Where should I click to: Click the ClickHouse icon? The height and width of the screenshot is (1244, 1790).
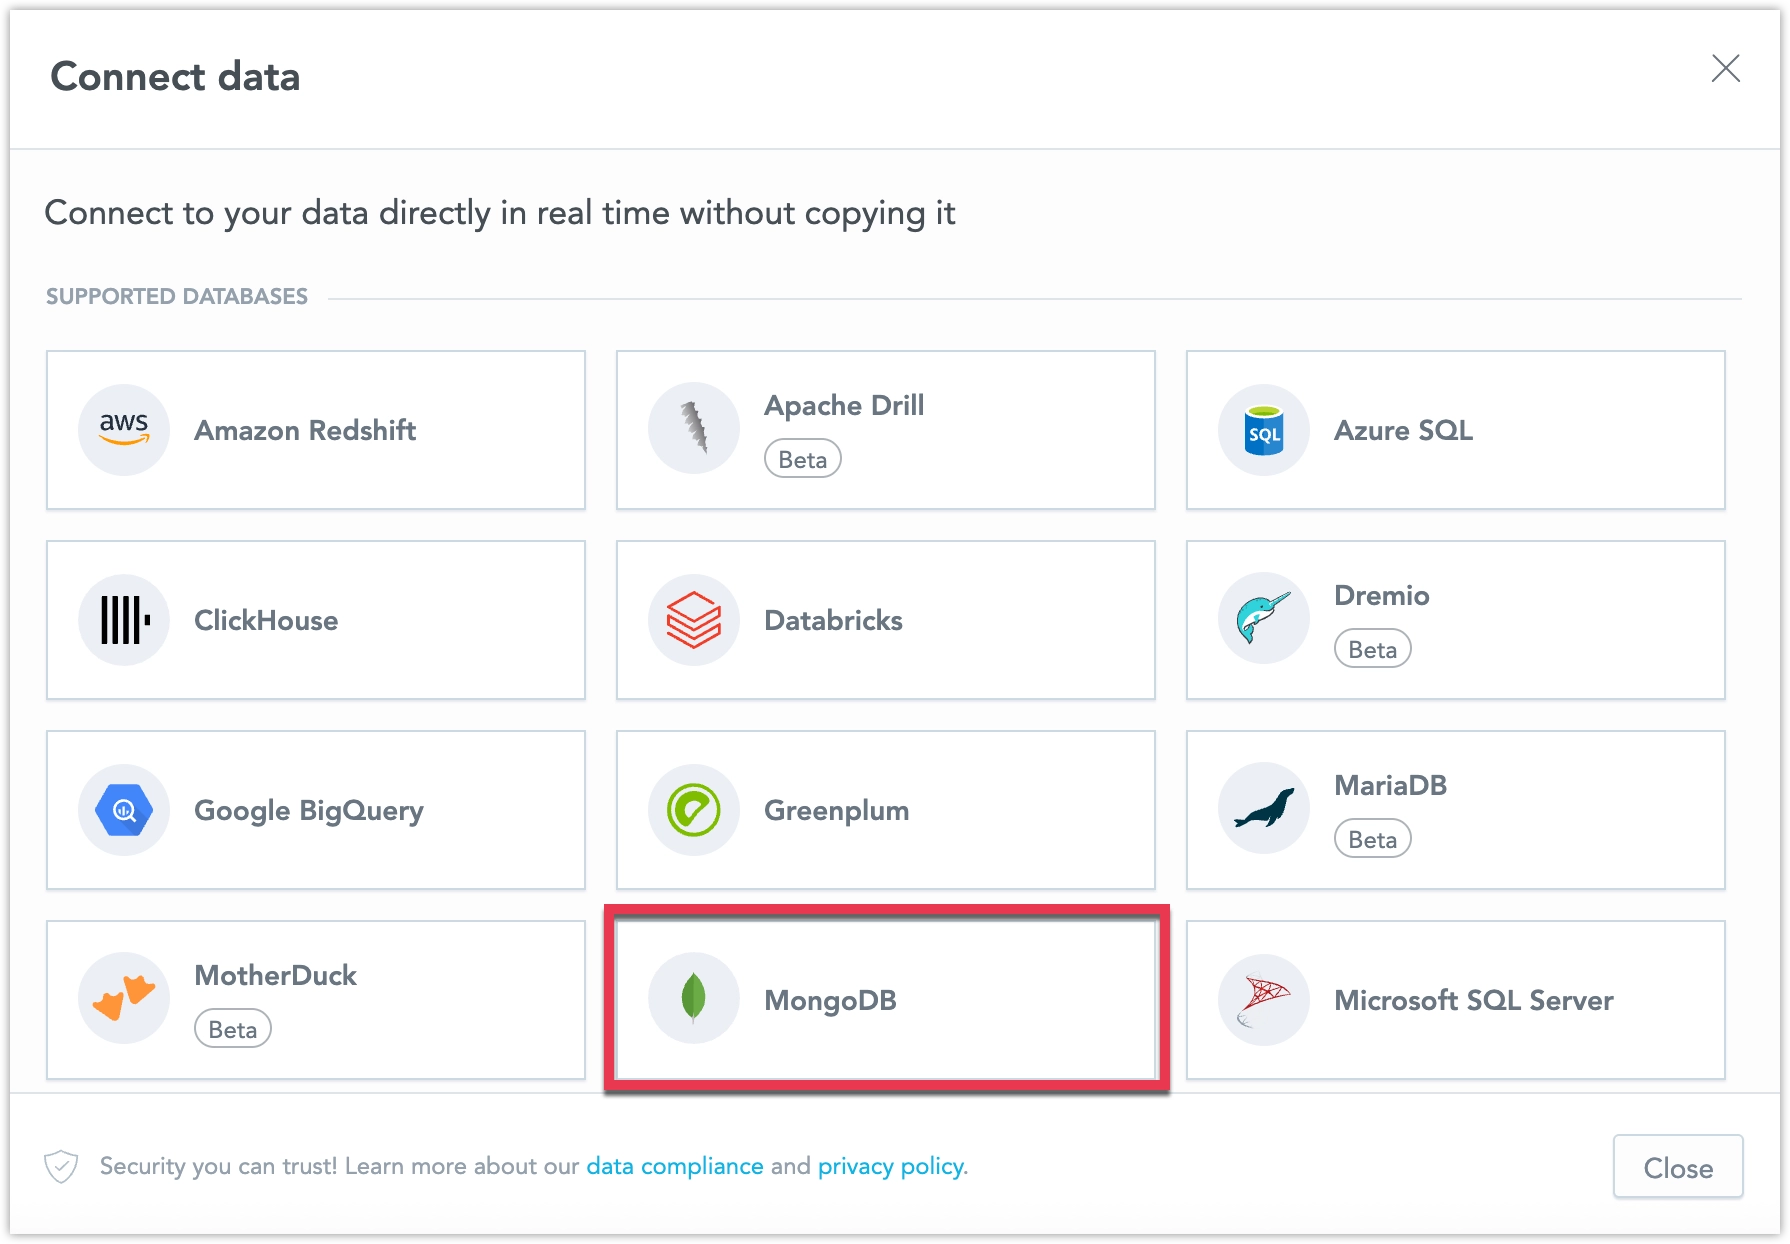click(x=123, y=619)
